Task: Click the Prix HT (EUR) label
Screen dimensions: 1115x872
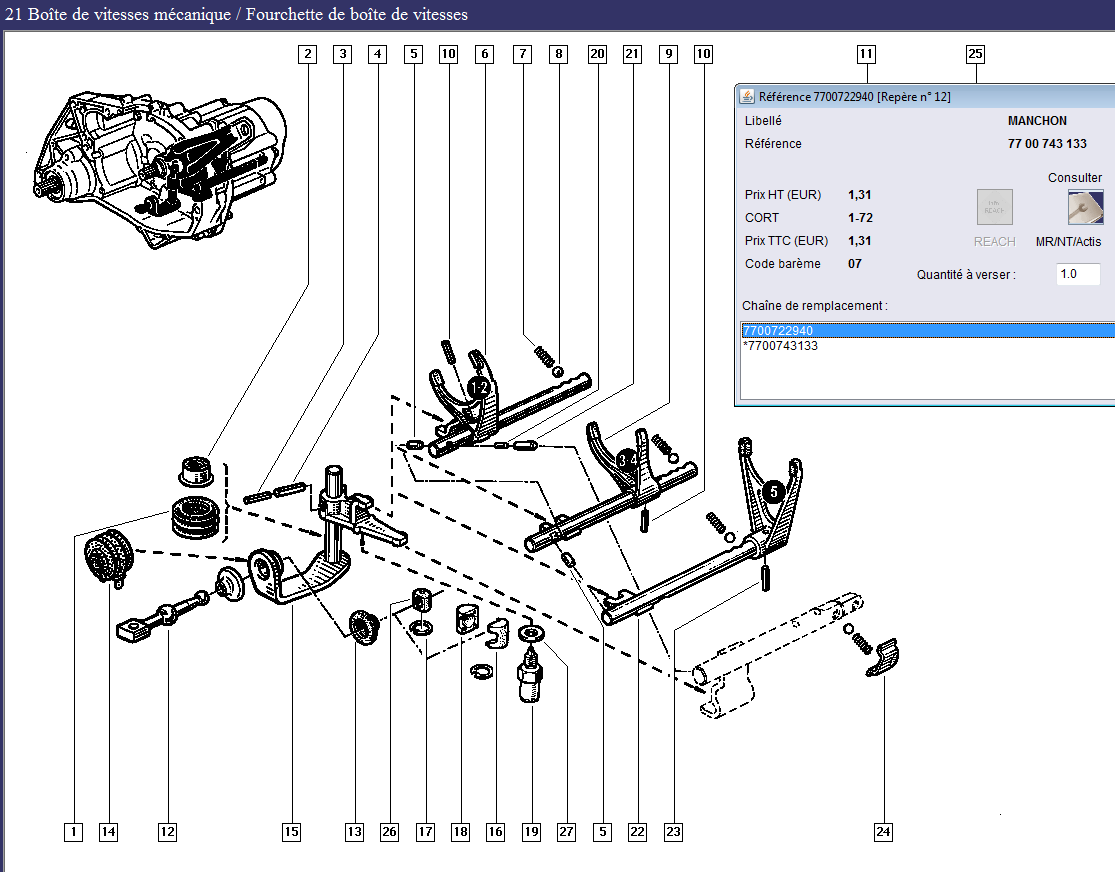Action: (783, 195)
